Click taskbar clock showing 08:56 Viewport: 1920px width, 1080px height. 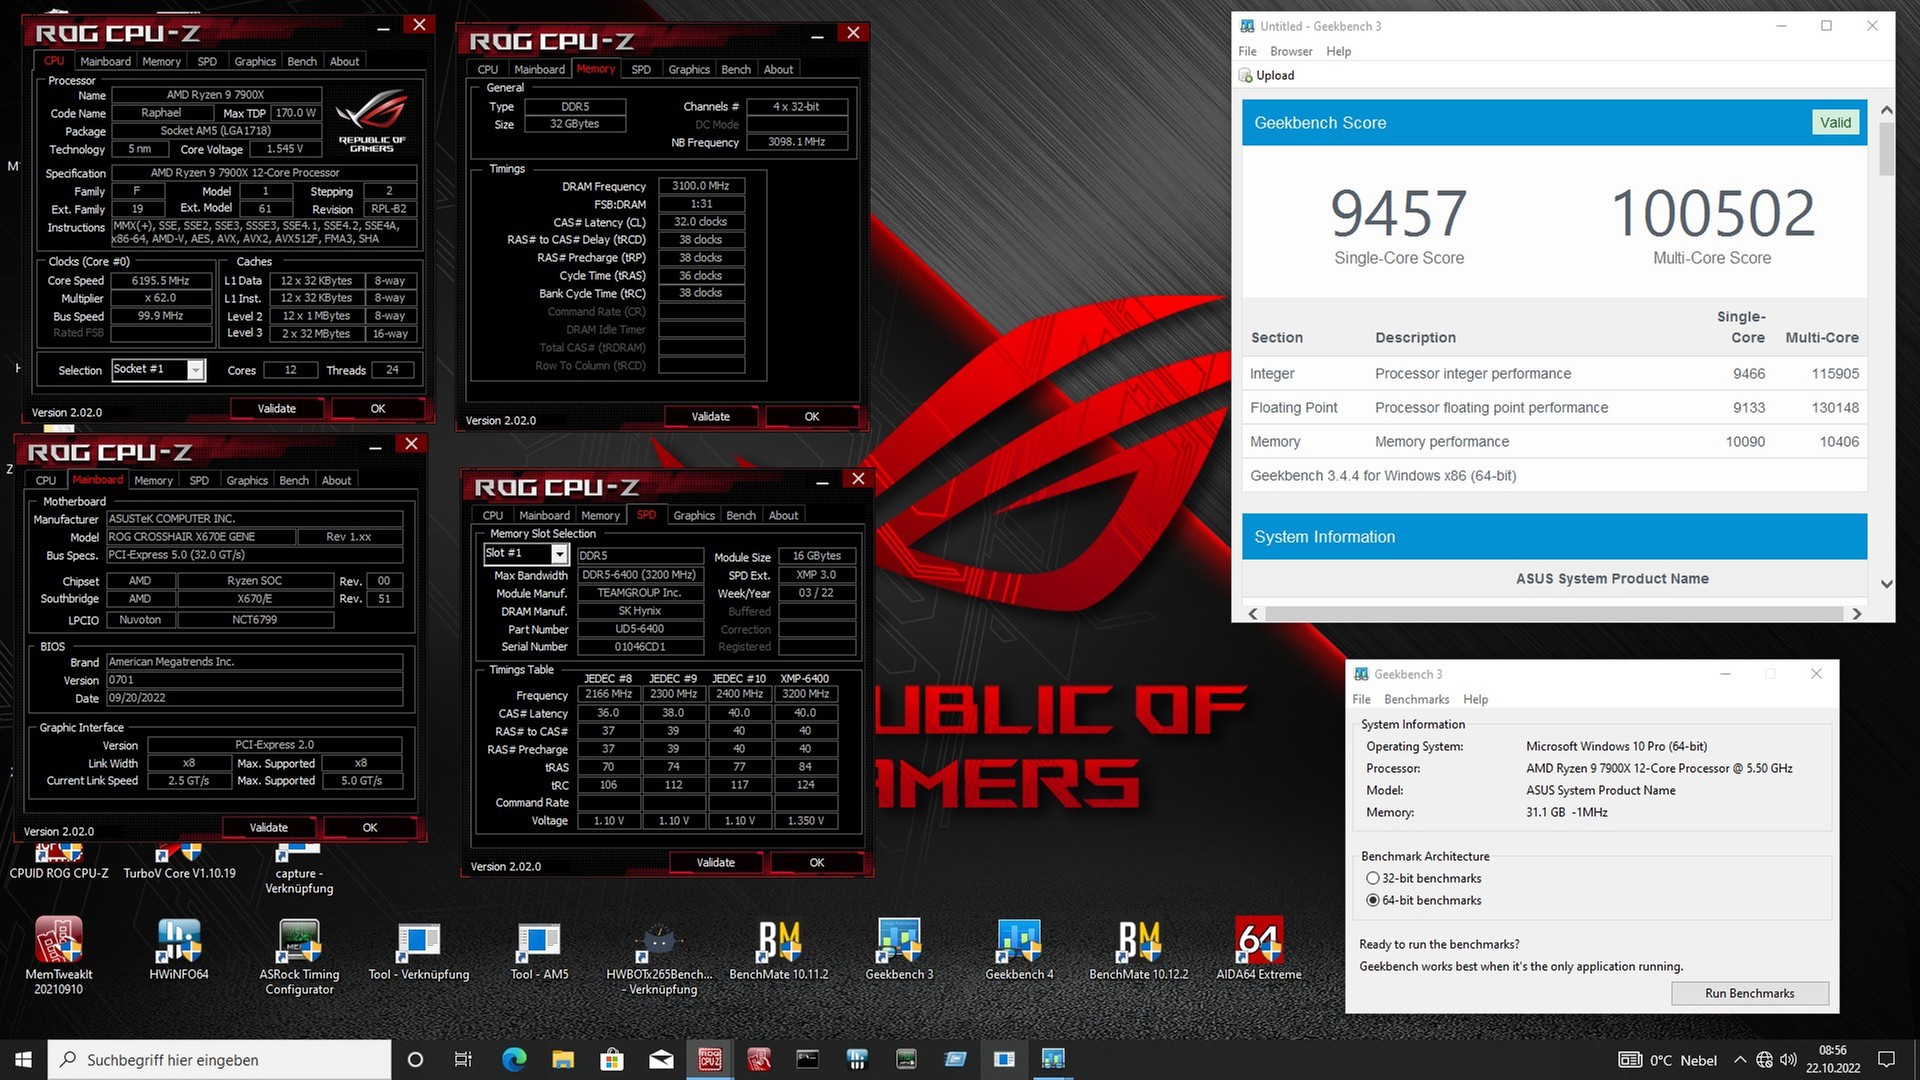(x=1833, y=1059)
